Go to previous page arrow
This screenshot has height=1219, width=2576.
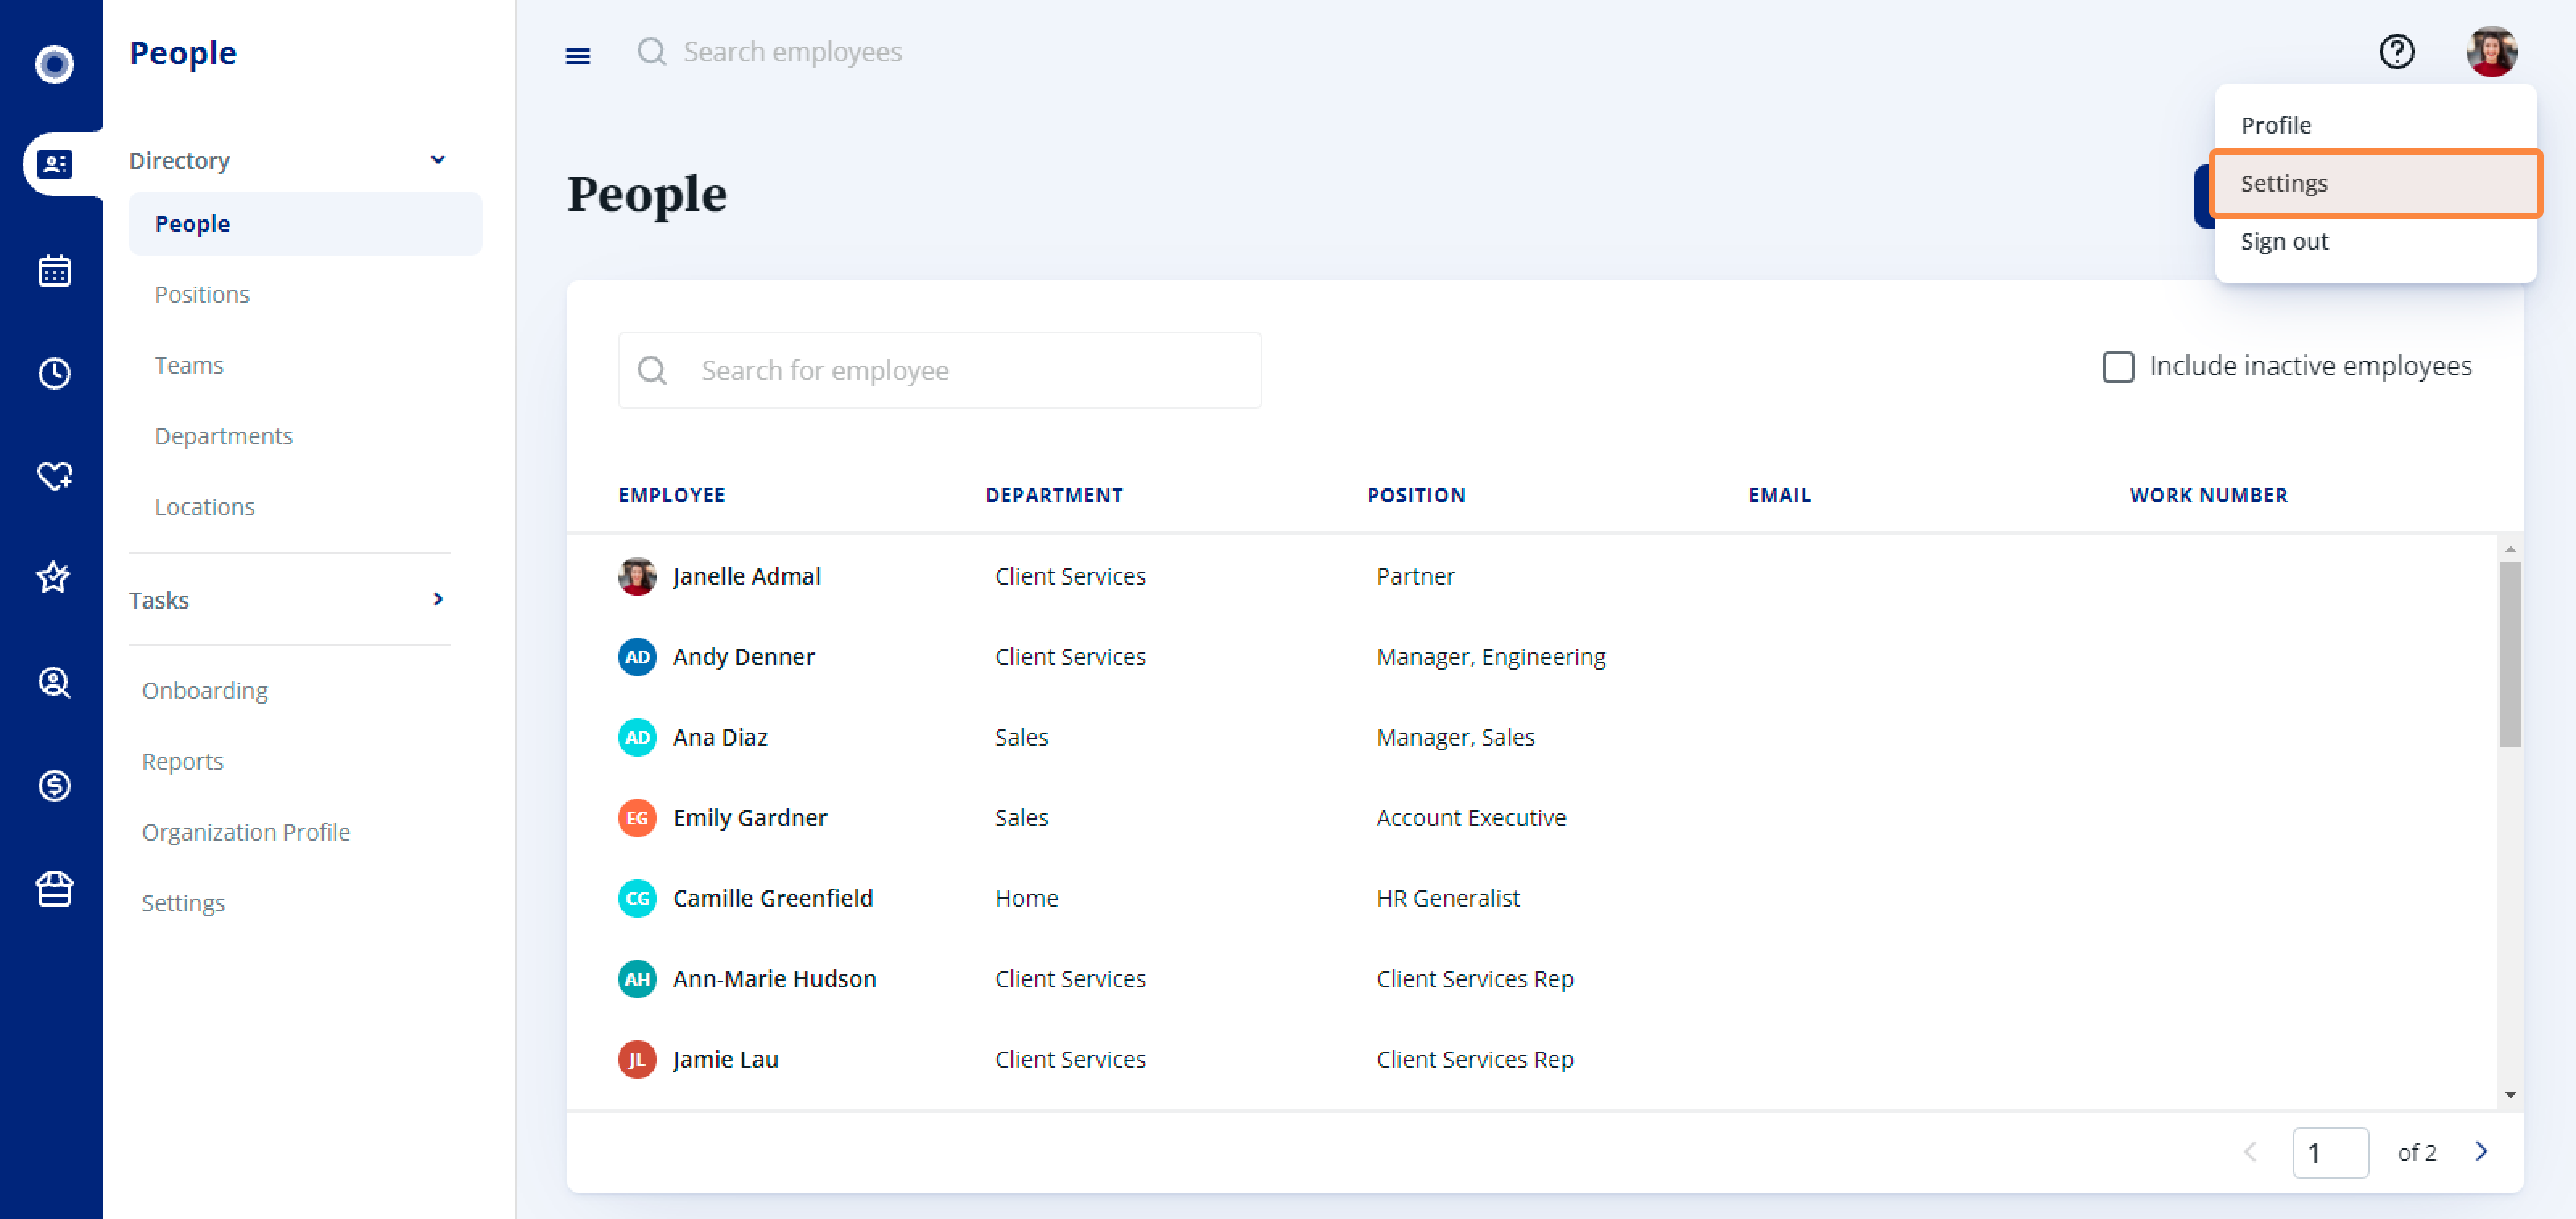point(2249,1151)
